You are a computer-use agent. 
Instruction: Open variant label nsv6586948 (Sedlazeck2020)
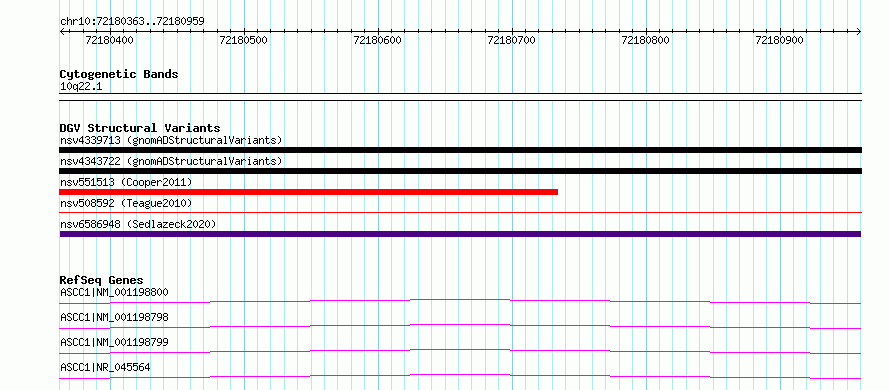138,224
